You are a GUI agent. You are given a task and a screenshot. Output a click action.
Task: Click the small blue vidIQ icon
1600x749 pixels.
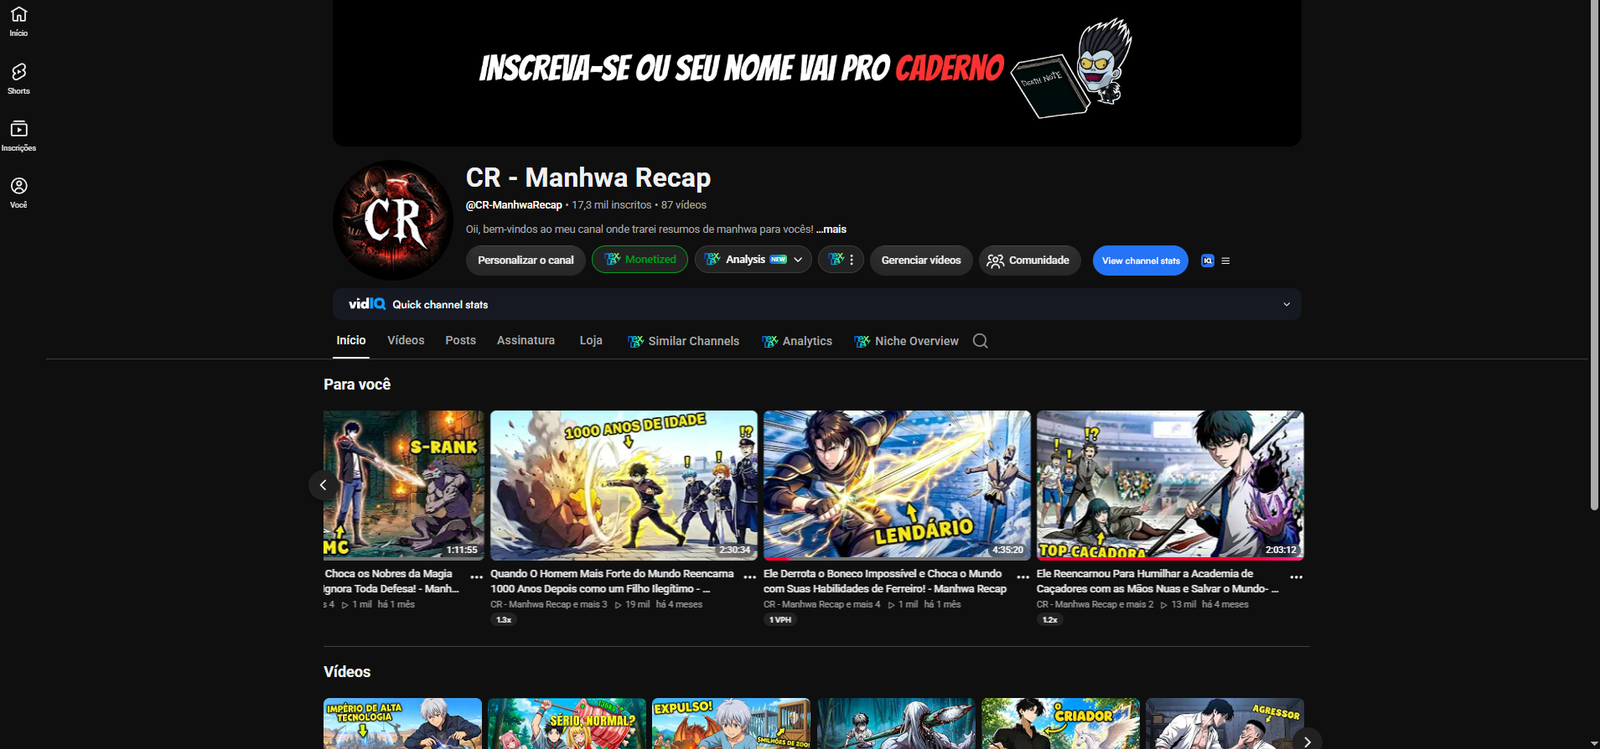pyautogui.click(x=1207, y=261)
